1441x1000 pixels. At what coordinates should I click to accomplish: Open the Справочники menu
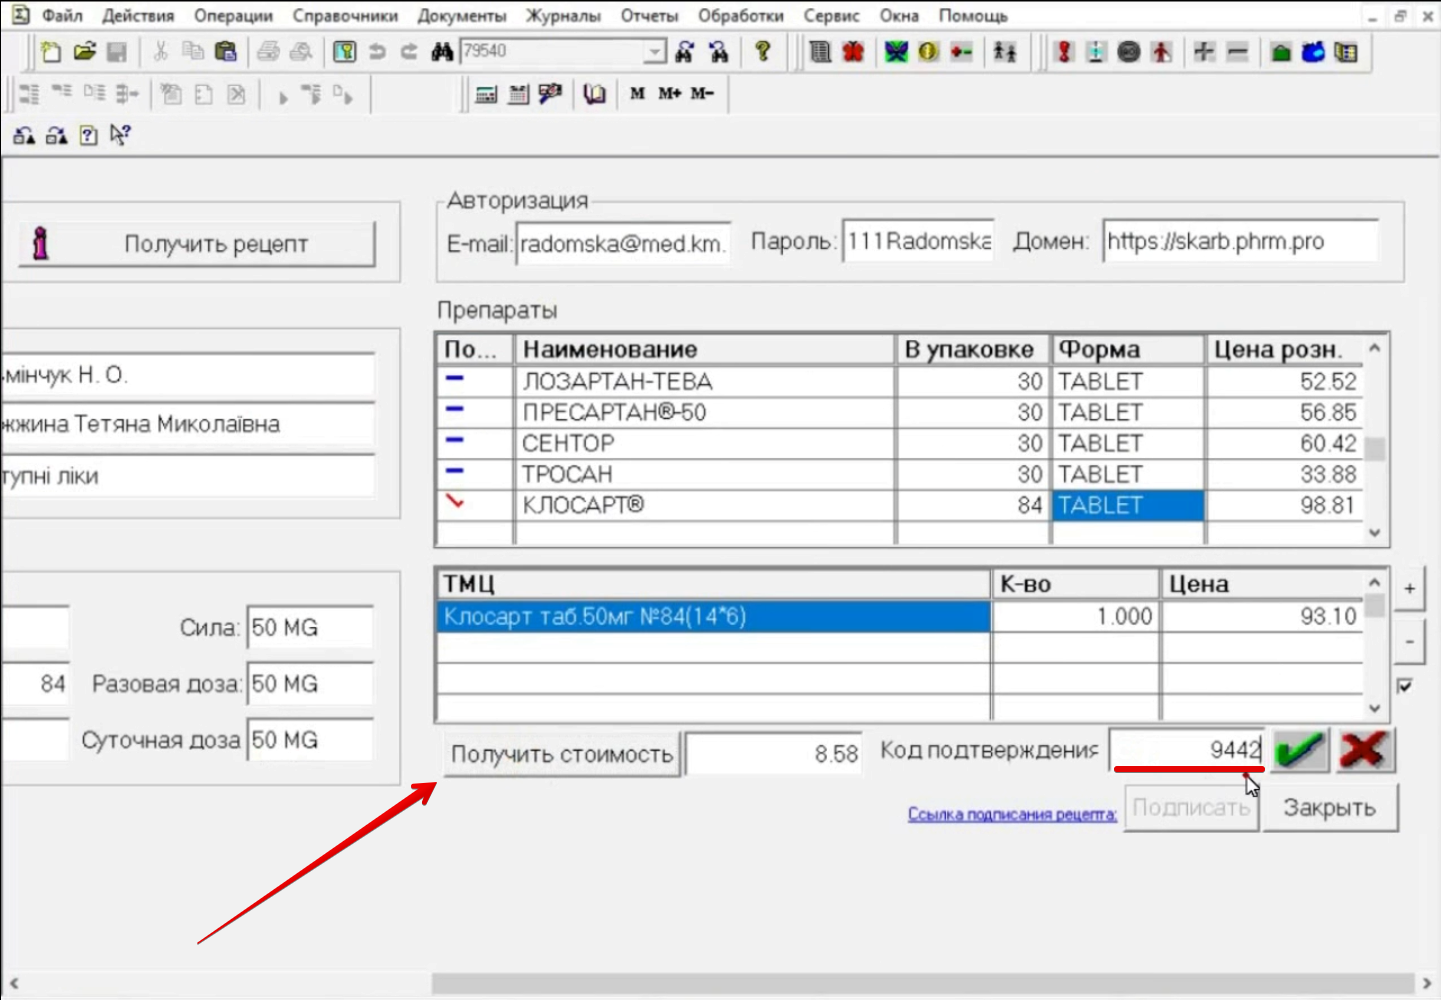coord(345,16)
